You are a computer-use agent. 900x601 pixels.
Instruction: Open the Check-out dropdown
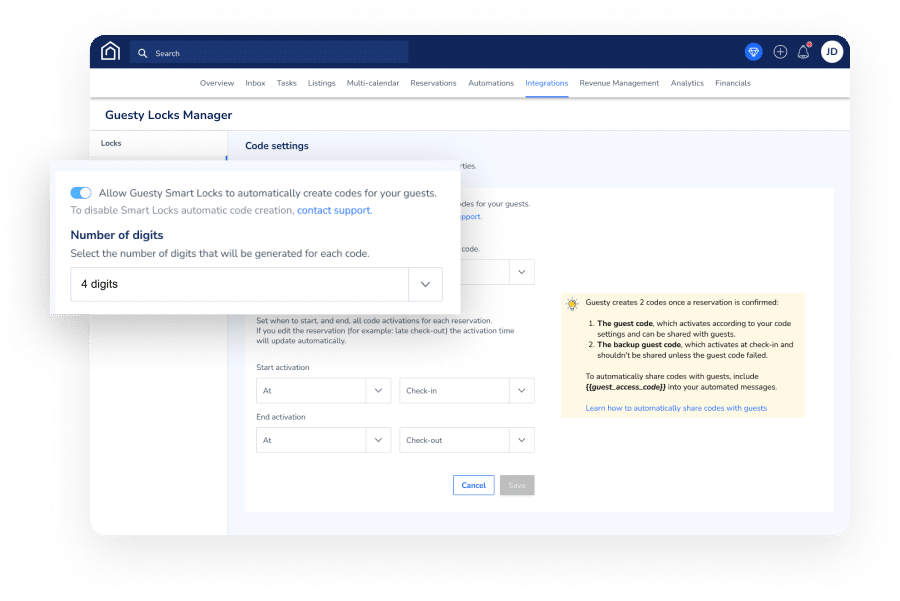(x=467, y=440)
